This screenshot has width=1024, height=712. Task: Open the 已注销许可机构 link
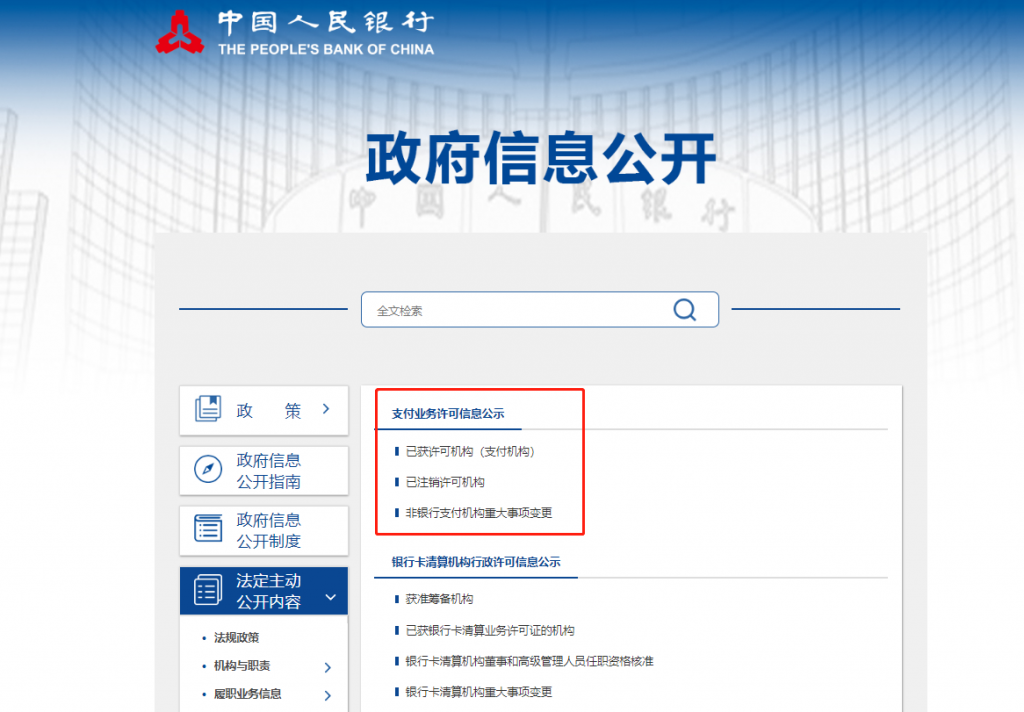pos(445,482)
